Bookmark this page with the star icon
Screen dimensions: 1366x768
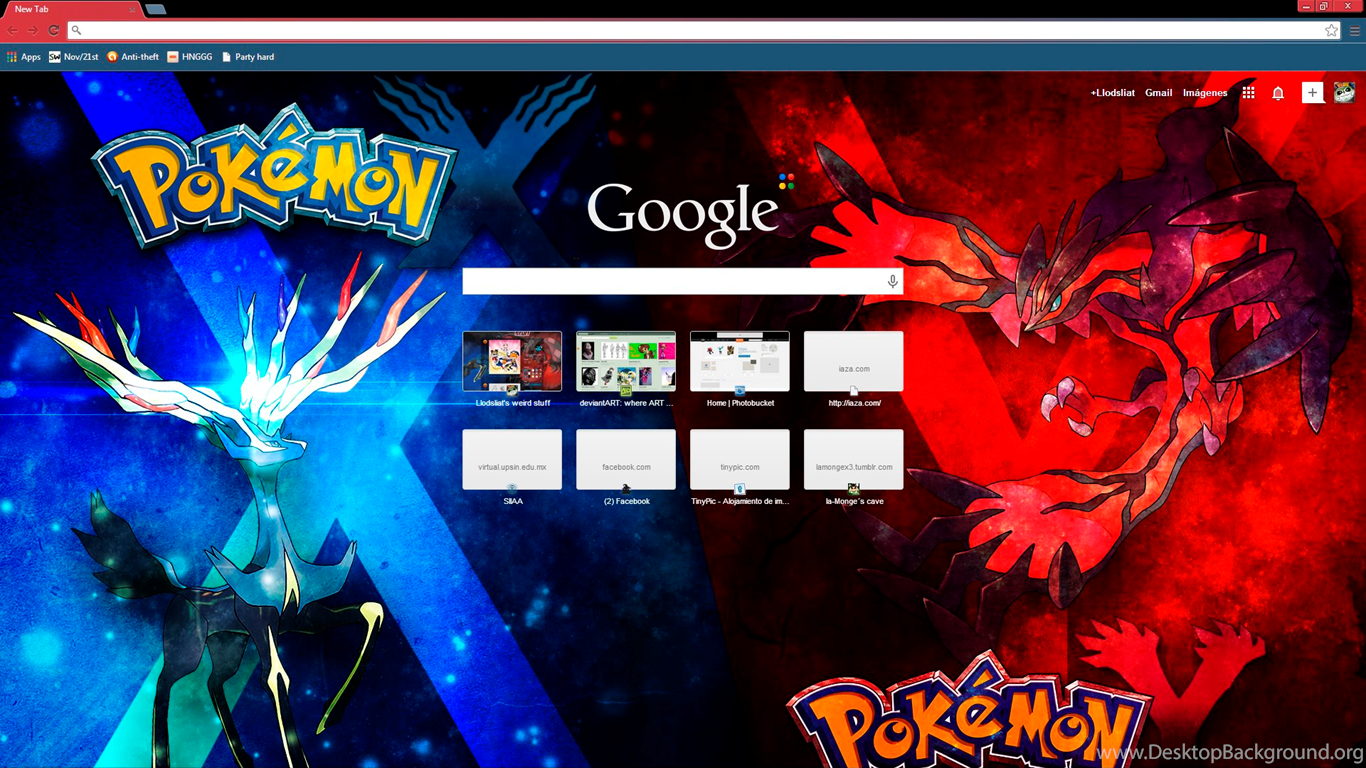pyautogui.click(x=1331, y=31)
